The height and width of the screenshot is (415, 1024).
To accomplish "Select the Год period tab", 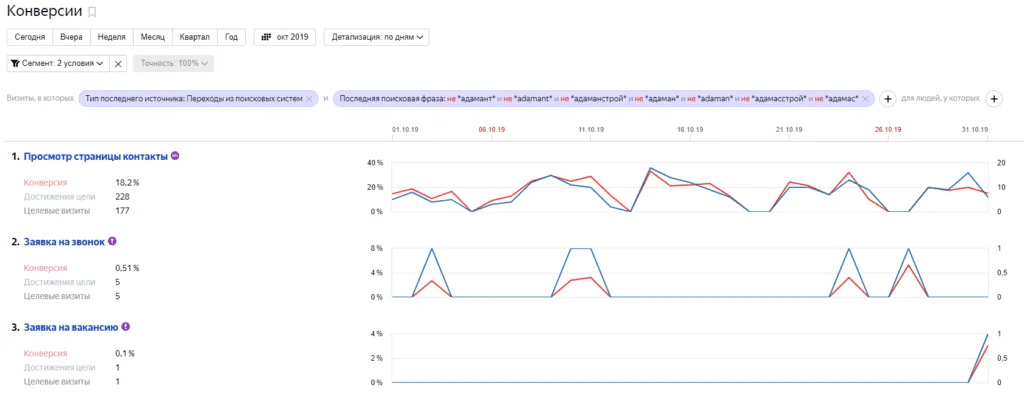I will point(231,37).
